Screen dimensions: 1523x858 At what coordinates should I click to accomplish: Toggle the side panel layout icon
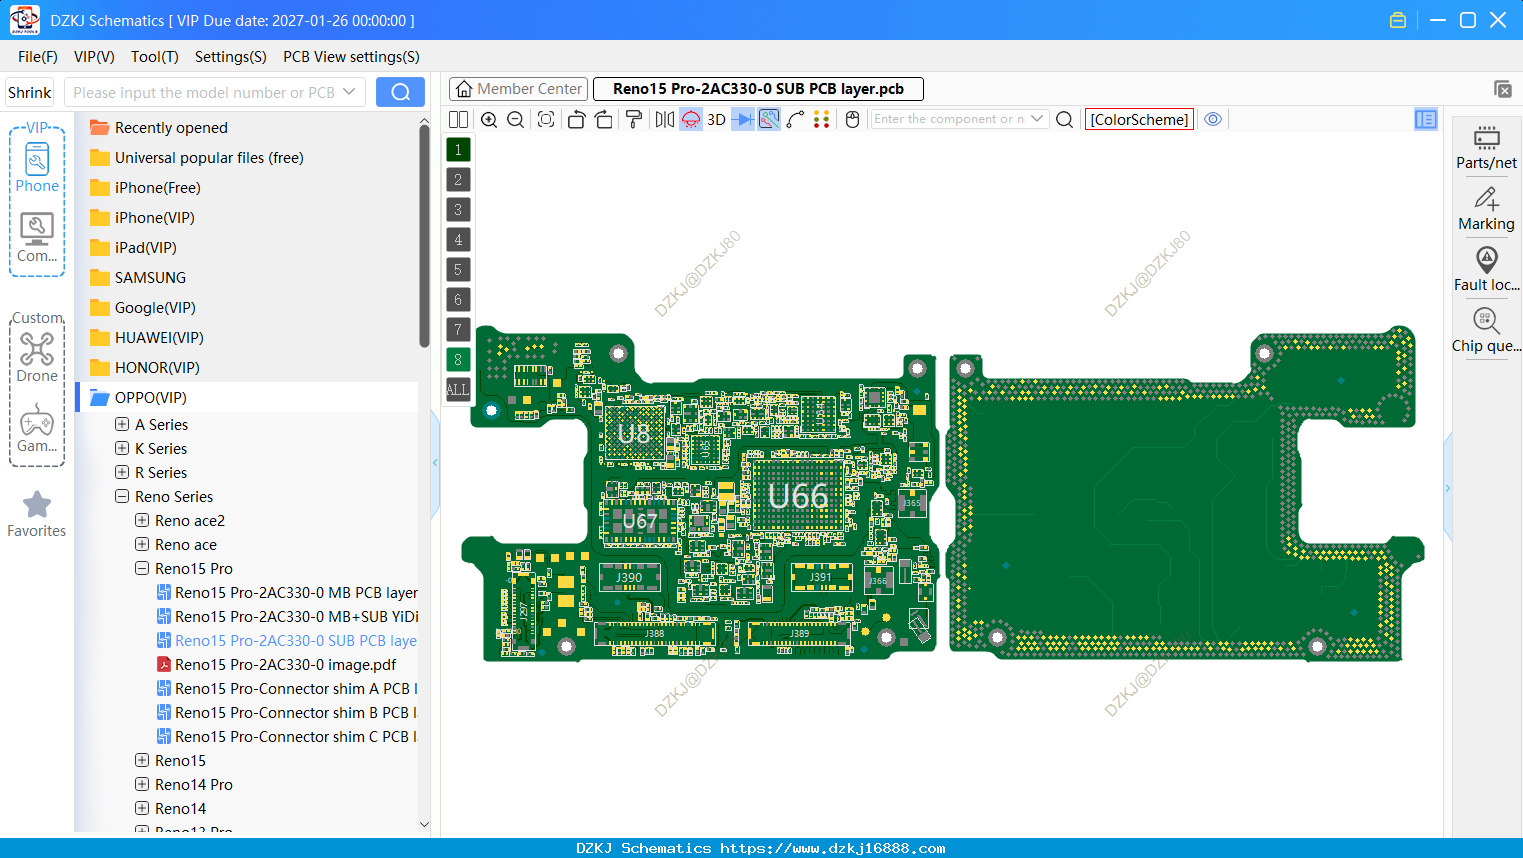pyautogui.click(x=1426, y=120)
